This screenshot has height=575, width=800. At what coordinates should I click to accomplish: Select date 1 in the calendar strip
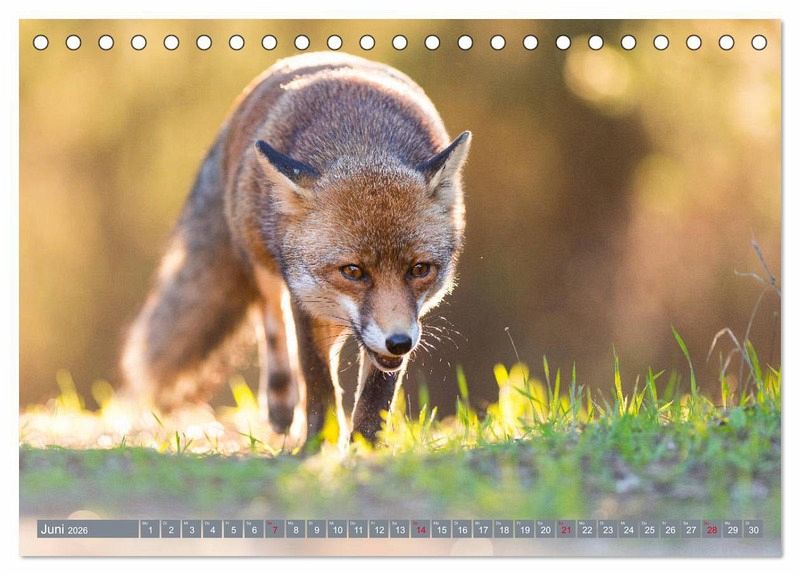150,529
